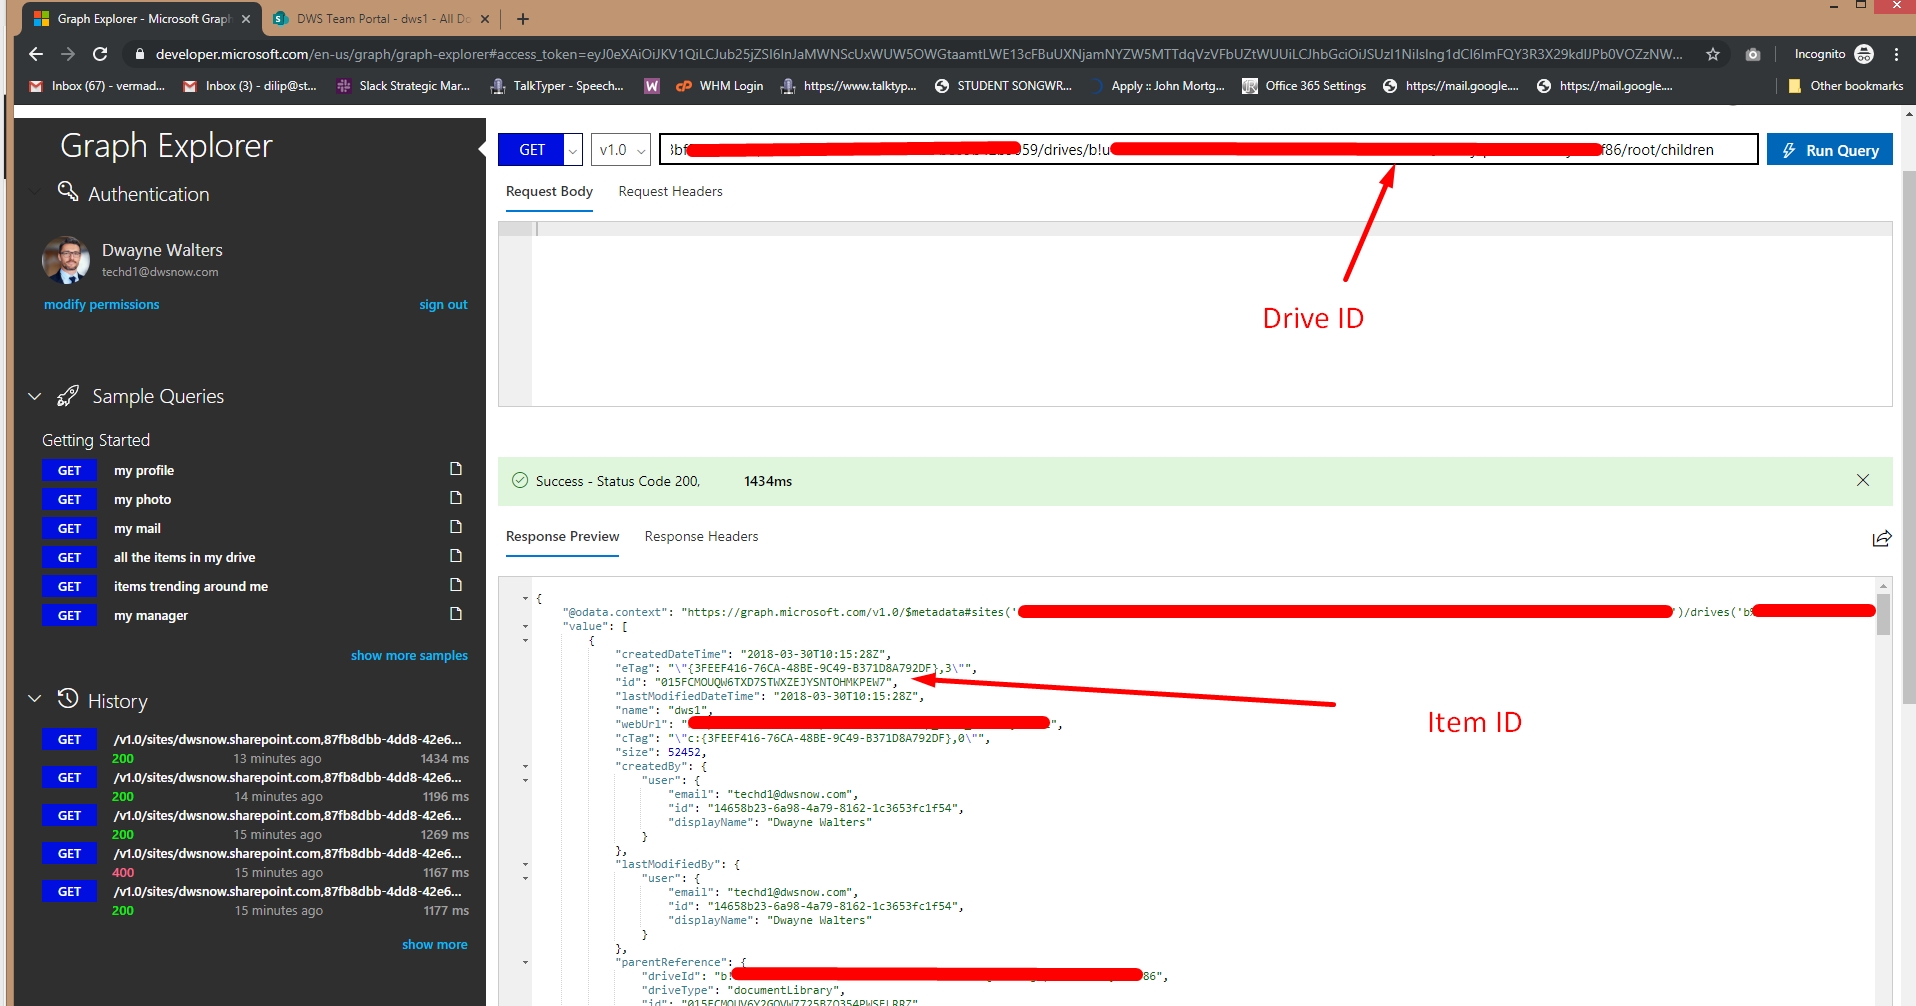Collapse the sidebar with the arrow handle
Viewport: 1916px width, 1006px height.
tap(481, 149)
